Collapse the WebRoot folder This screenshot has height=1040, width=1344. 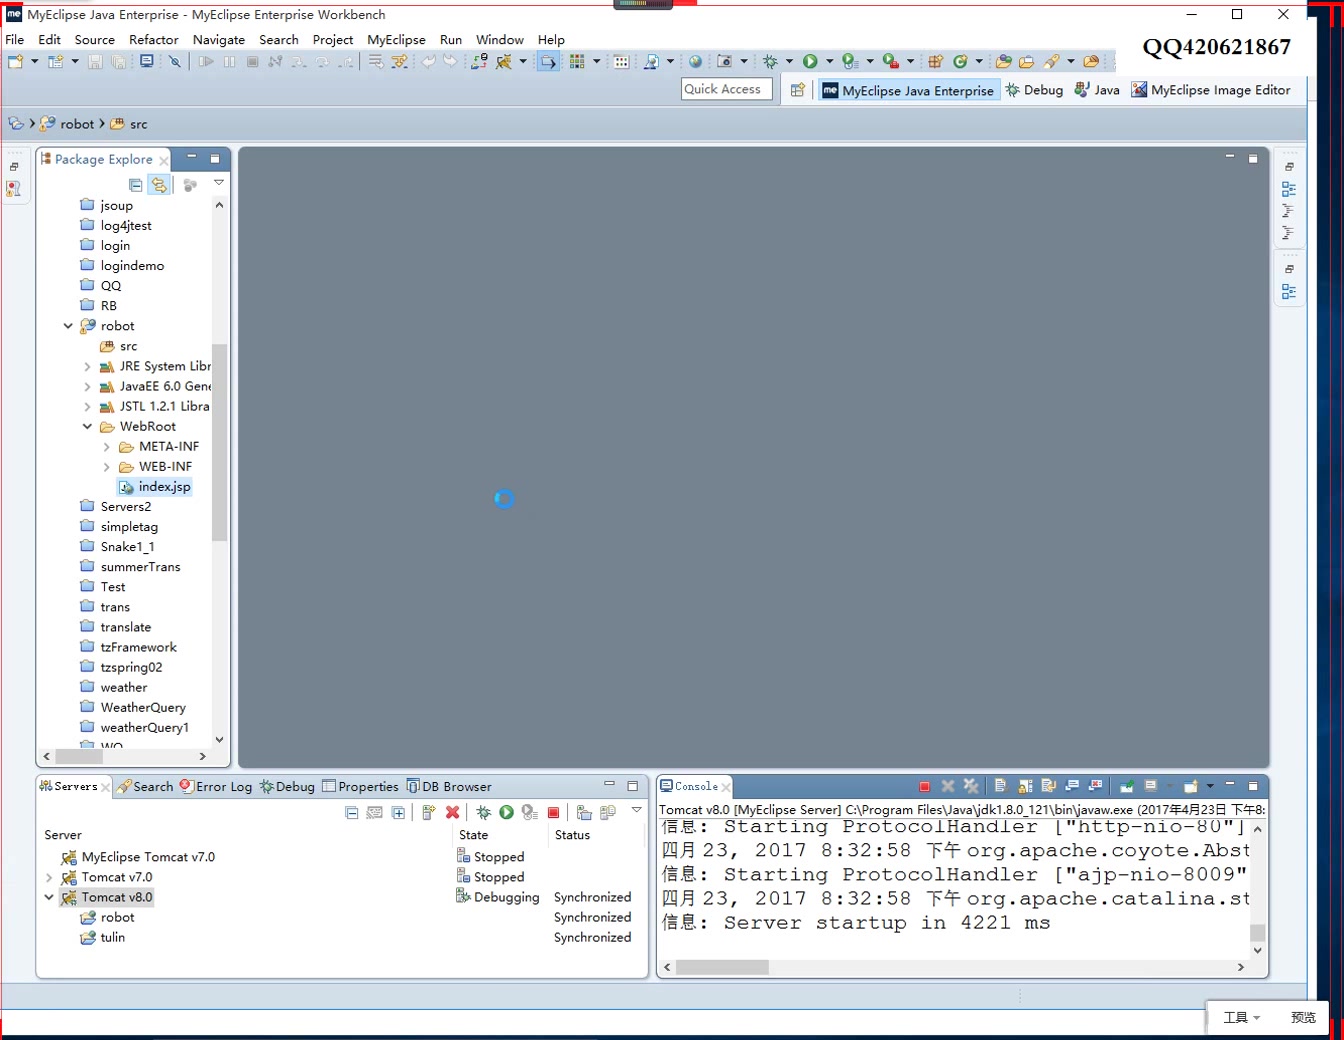click(87, 427)
